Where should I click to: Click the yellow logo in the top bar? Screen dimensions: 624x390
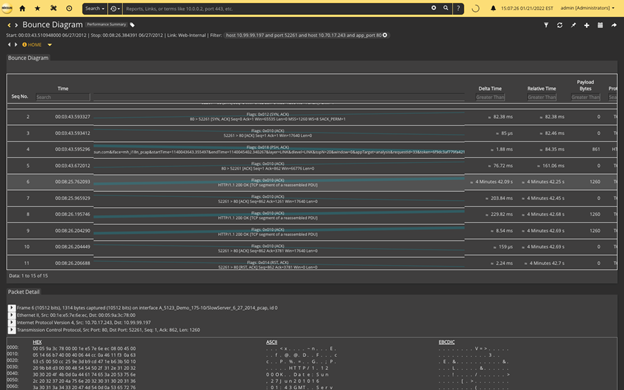(x=7, y=8)
